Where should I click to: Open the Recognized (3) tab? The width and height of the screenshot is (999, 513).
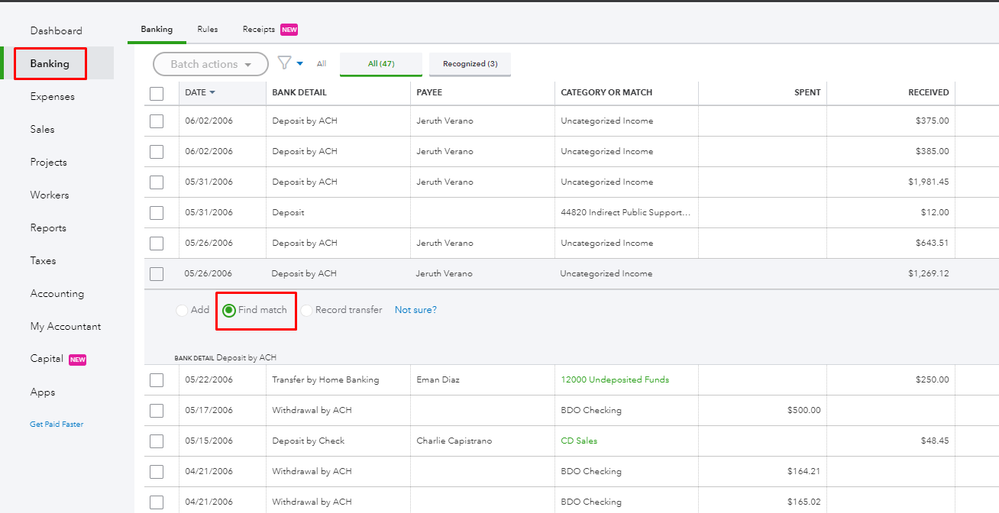click(x=470, y=64)
